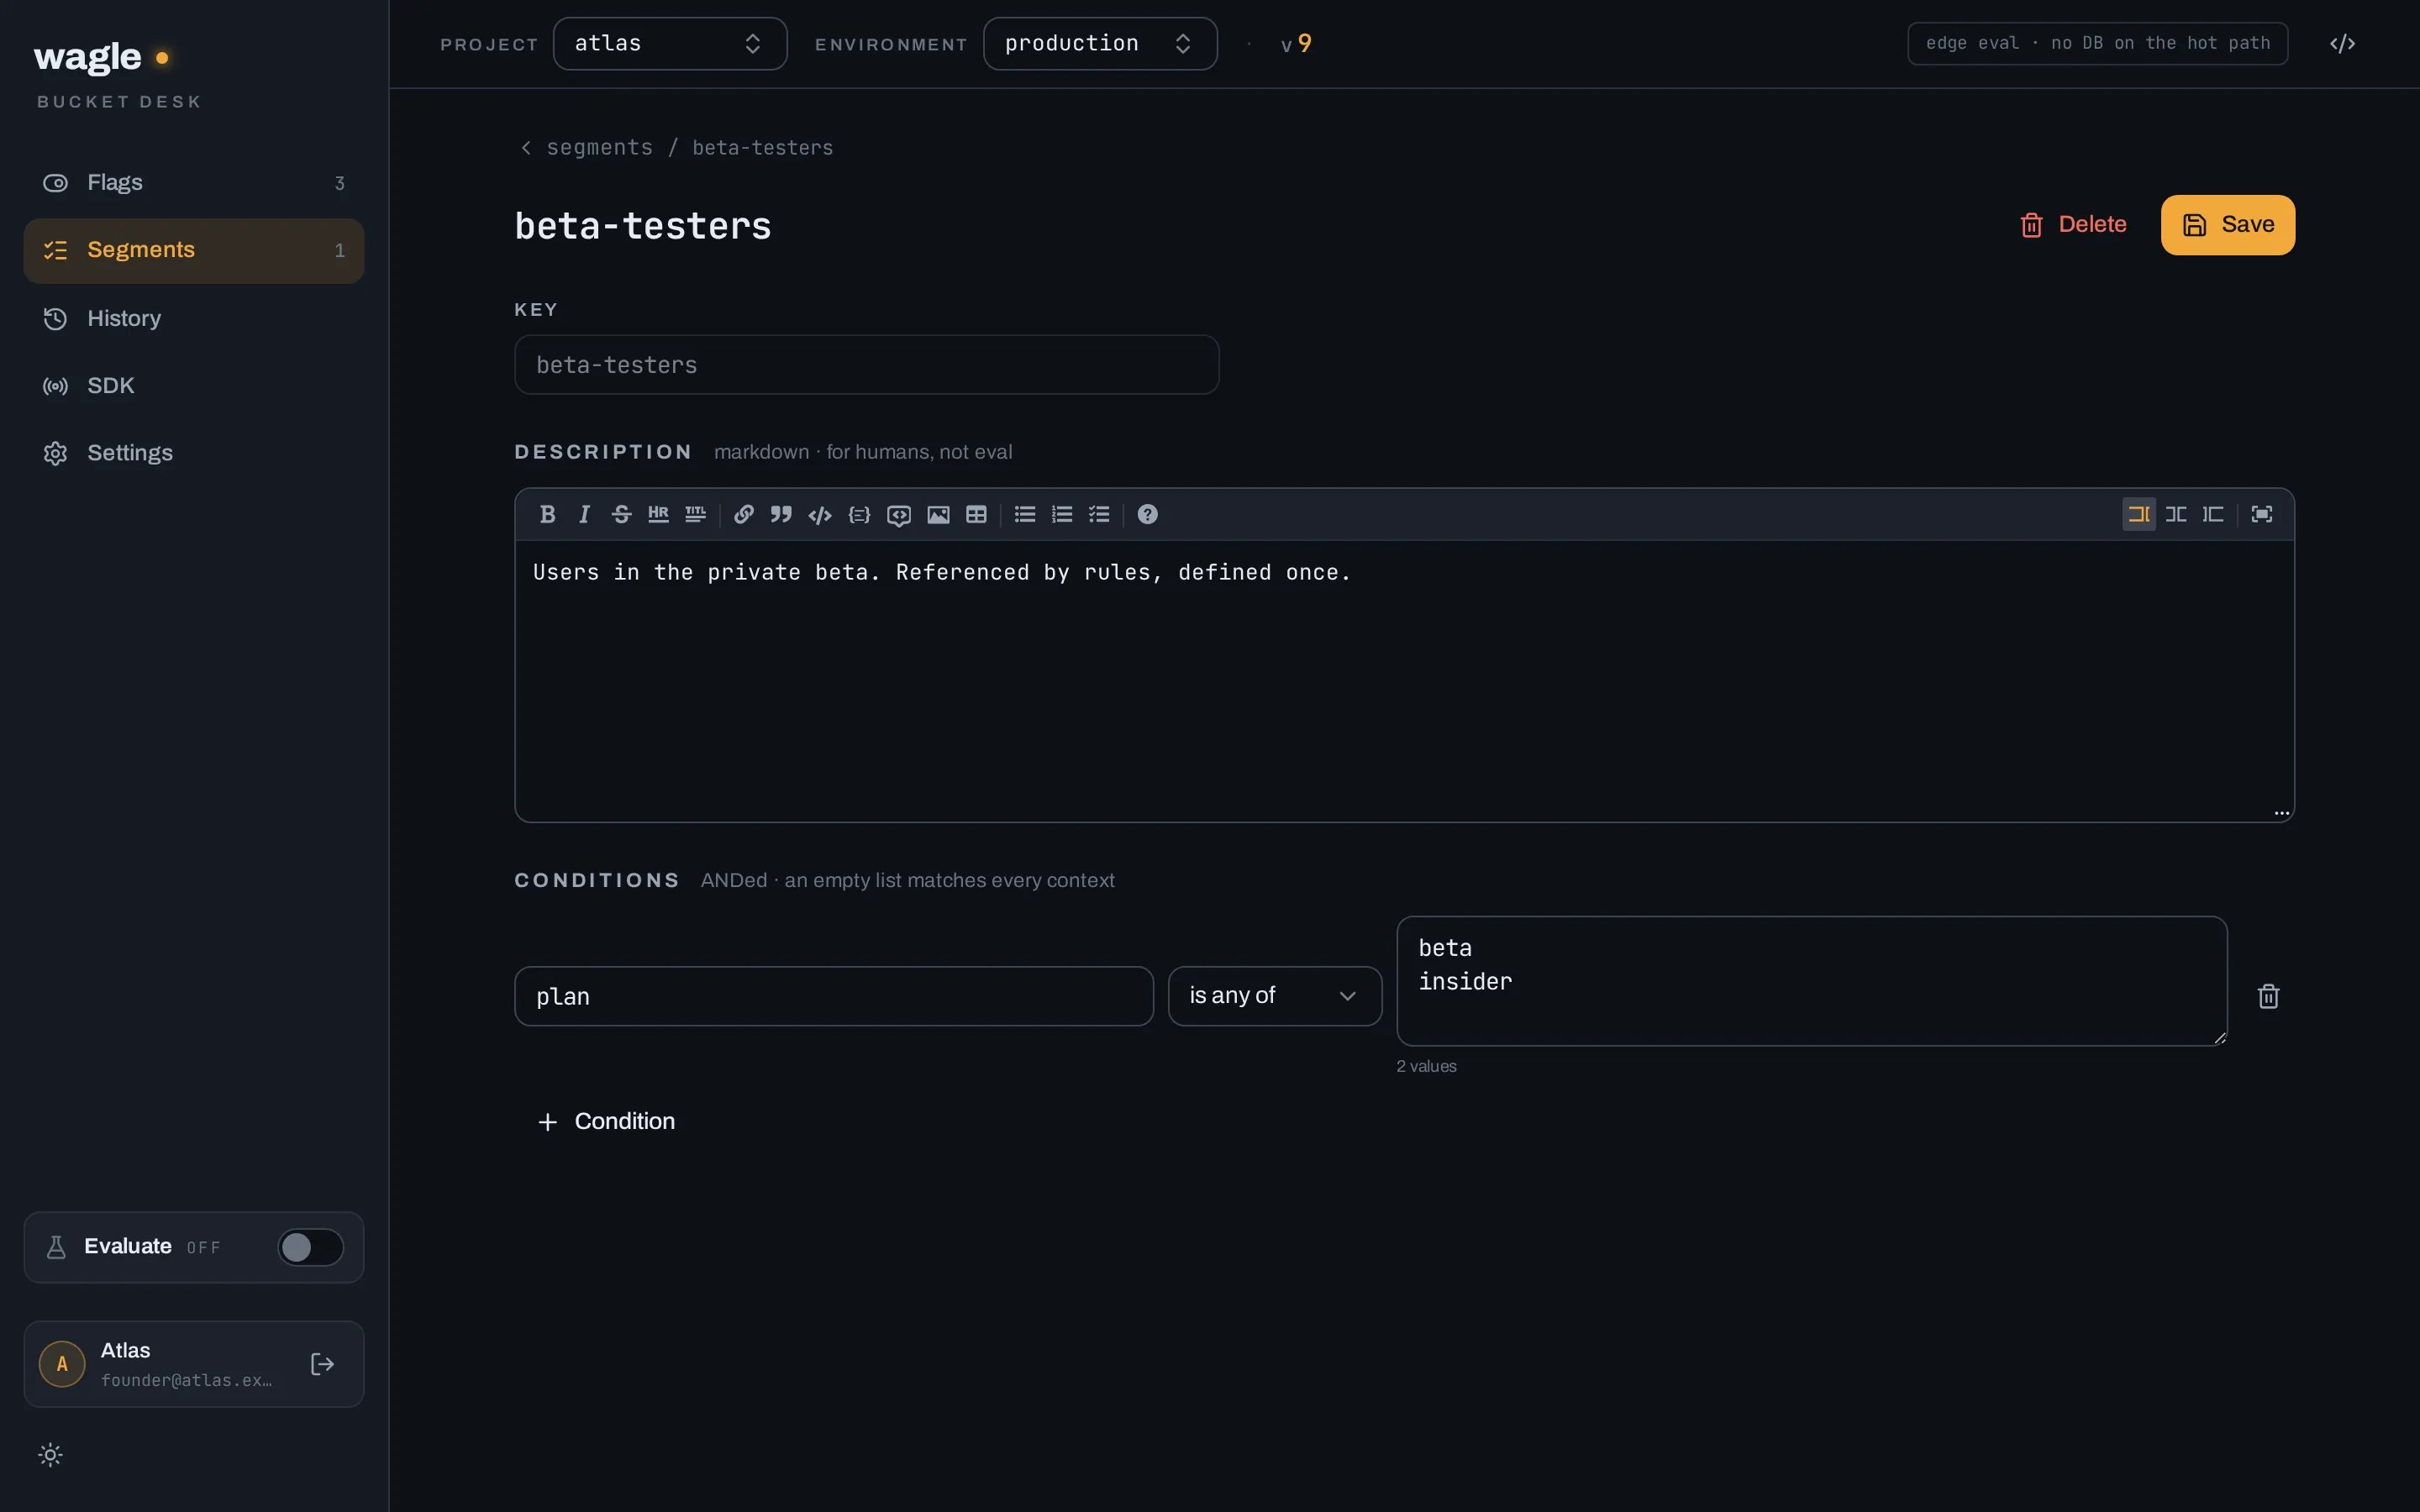
Task: Open SDK in the sidebar
Action: pyautogui.click(x=194, y=386)
